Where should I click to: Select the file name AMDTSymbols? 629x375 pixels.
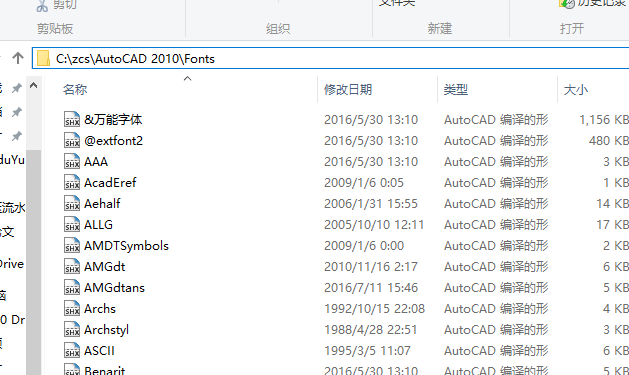126,245
